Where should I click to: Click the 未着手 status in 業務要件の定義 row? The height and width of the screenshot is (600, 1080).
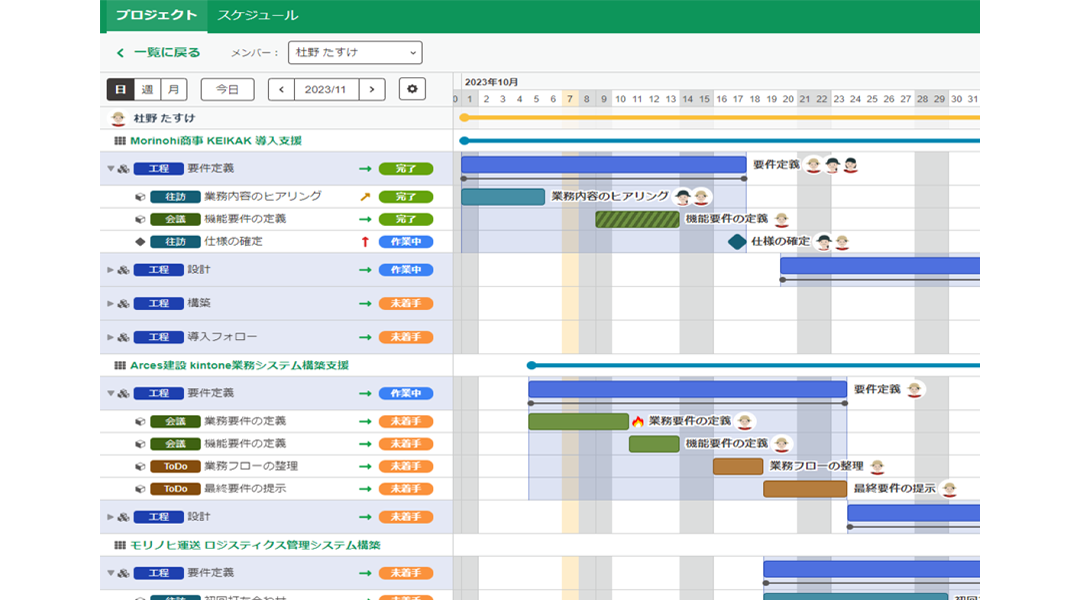coord(406,422)
